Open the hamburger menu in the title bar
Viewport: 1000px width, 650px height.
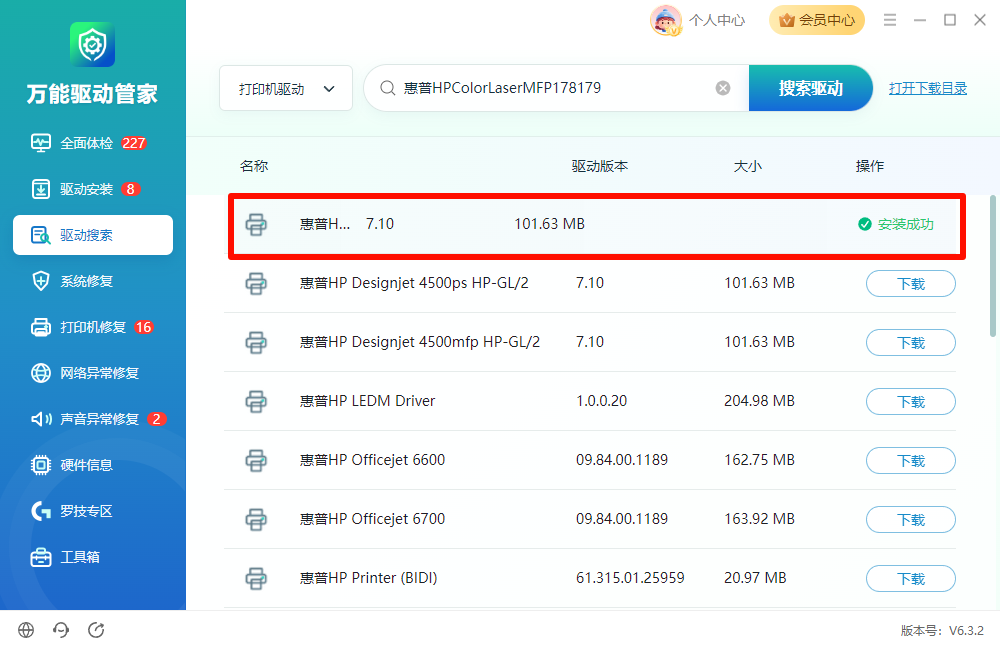890,20
